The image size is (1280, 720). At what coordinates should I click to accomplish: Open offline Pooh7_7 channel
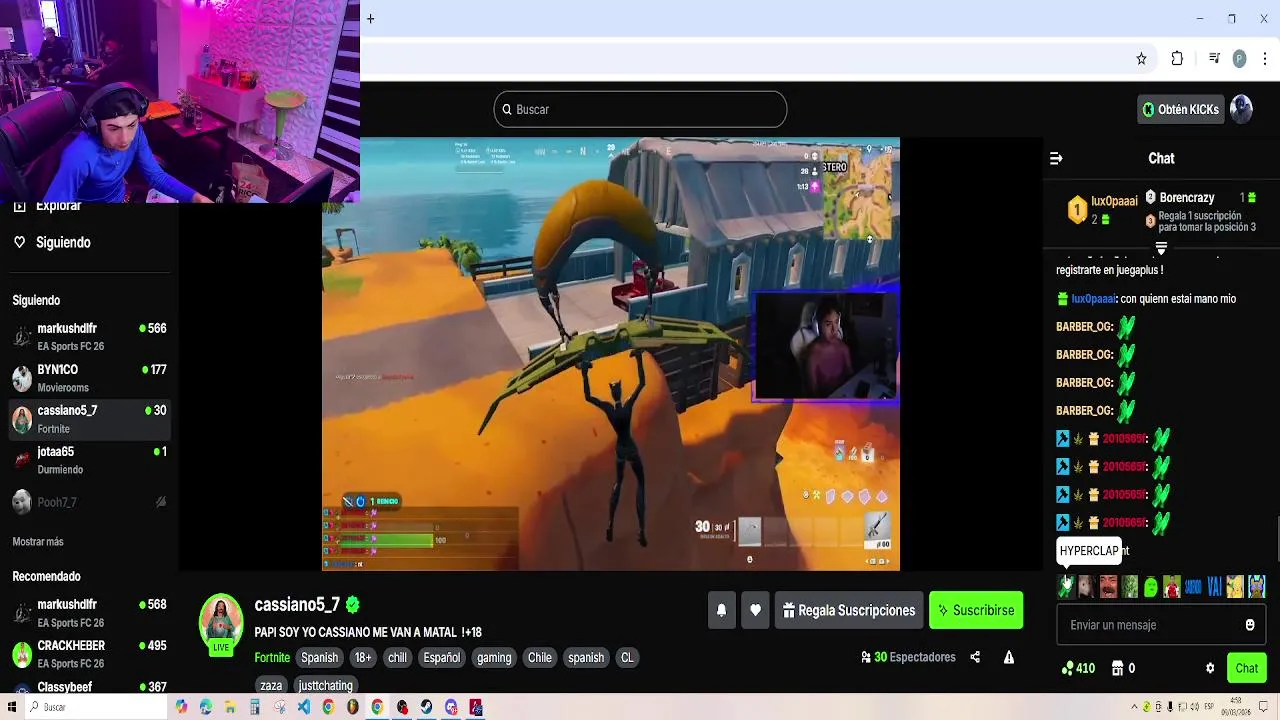click(x=89, y=502)
